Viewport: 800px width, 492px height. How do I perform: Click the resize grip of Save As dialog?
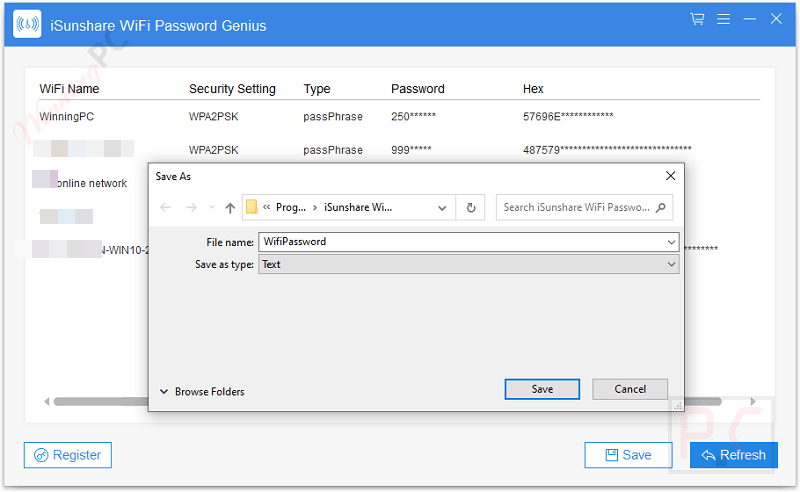(x=678, y=406)
